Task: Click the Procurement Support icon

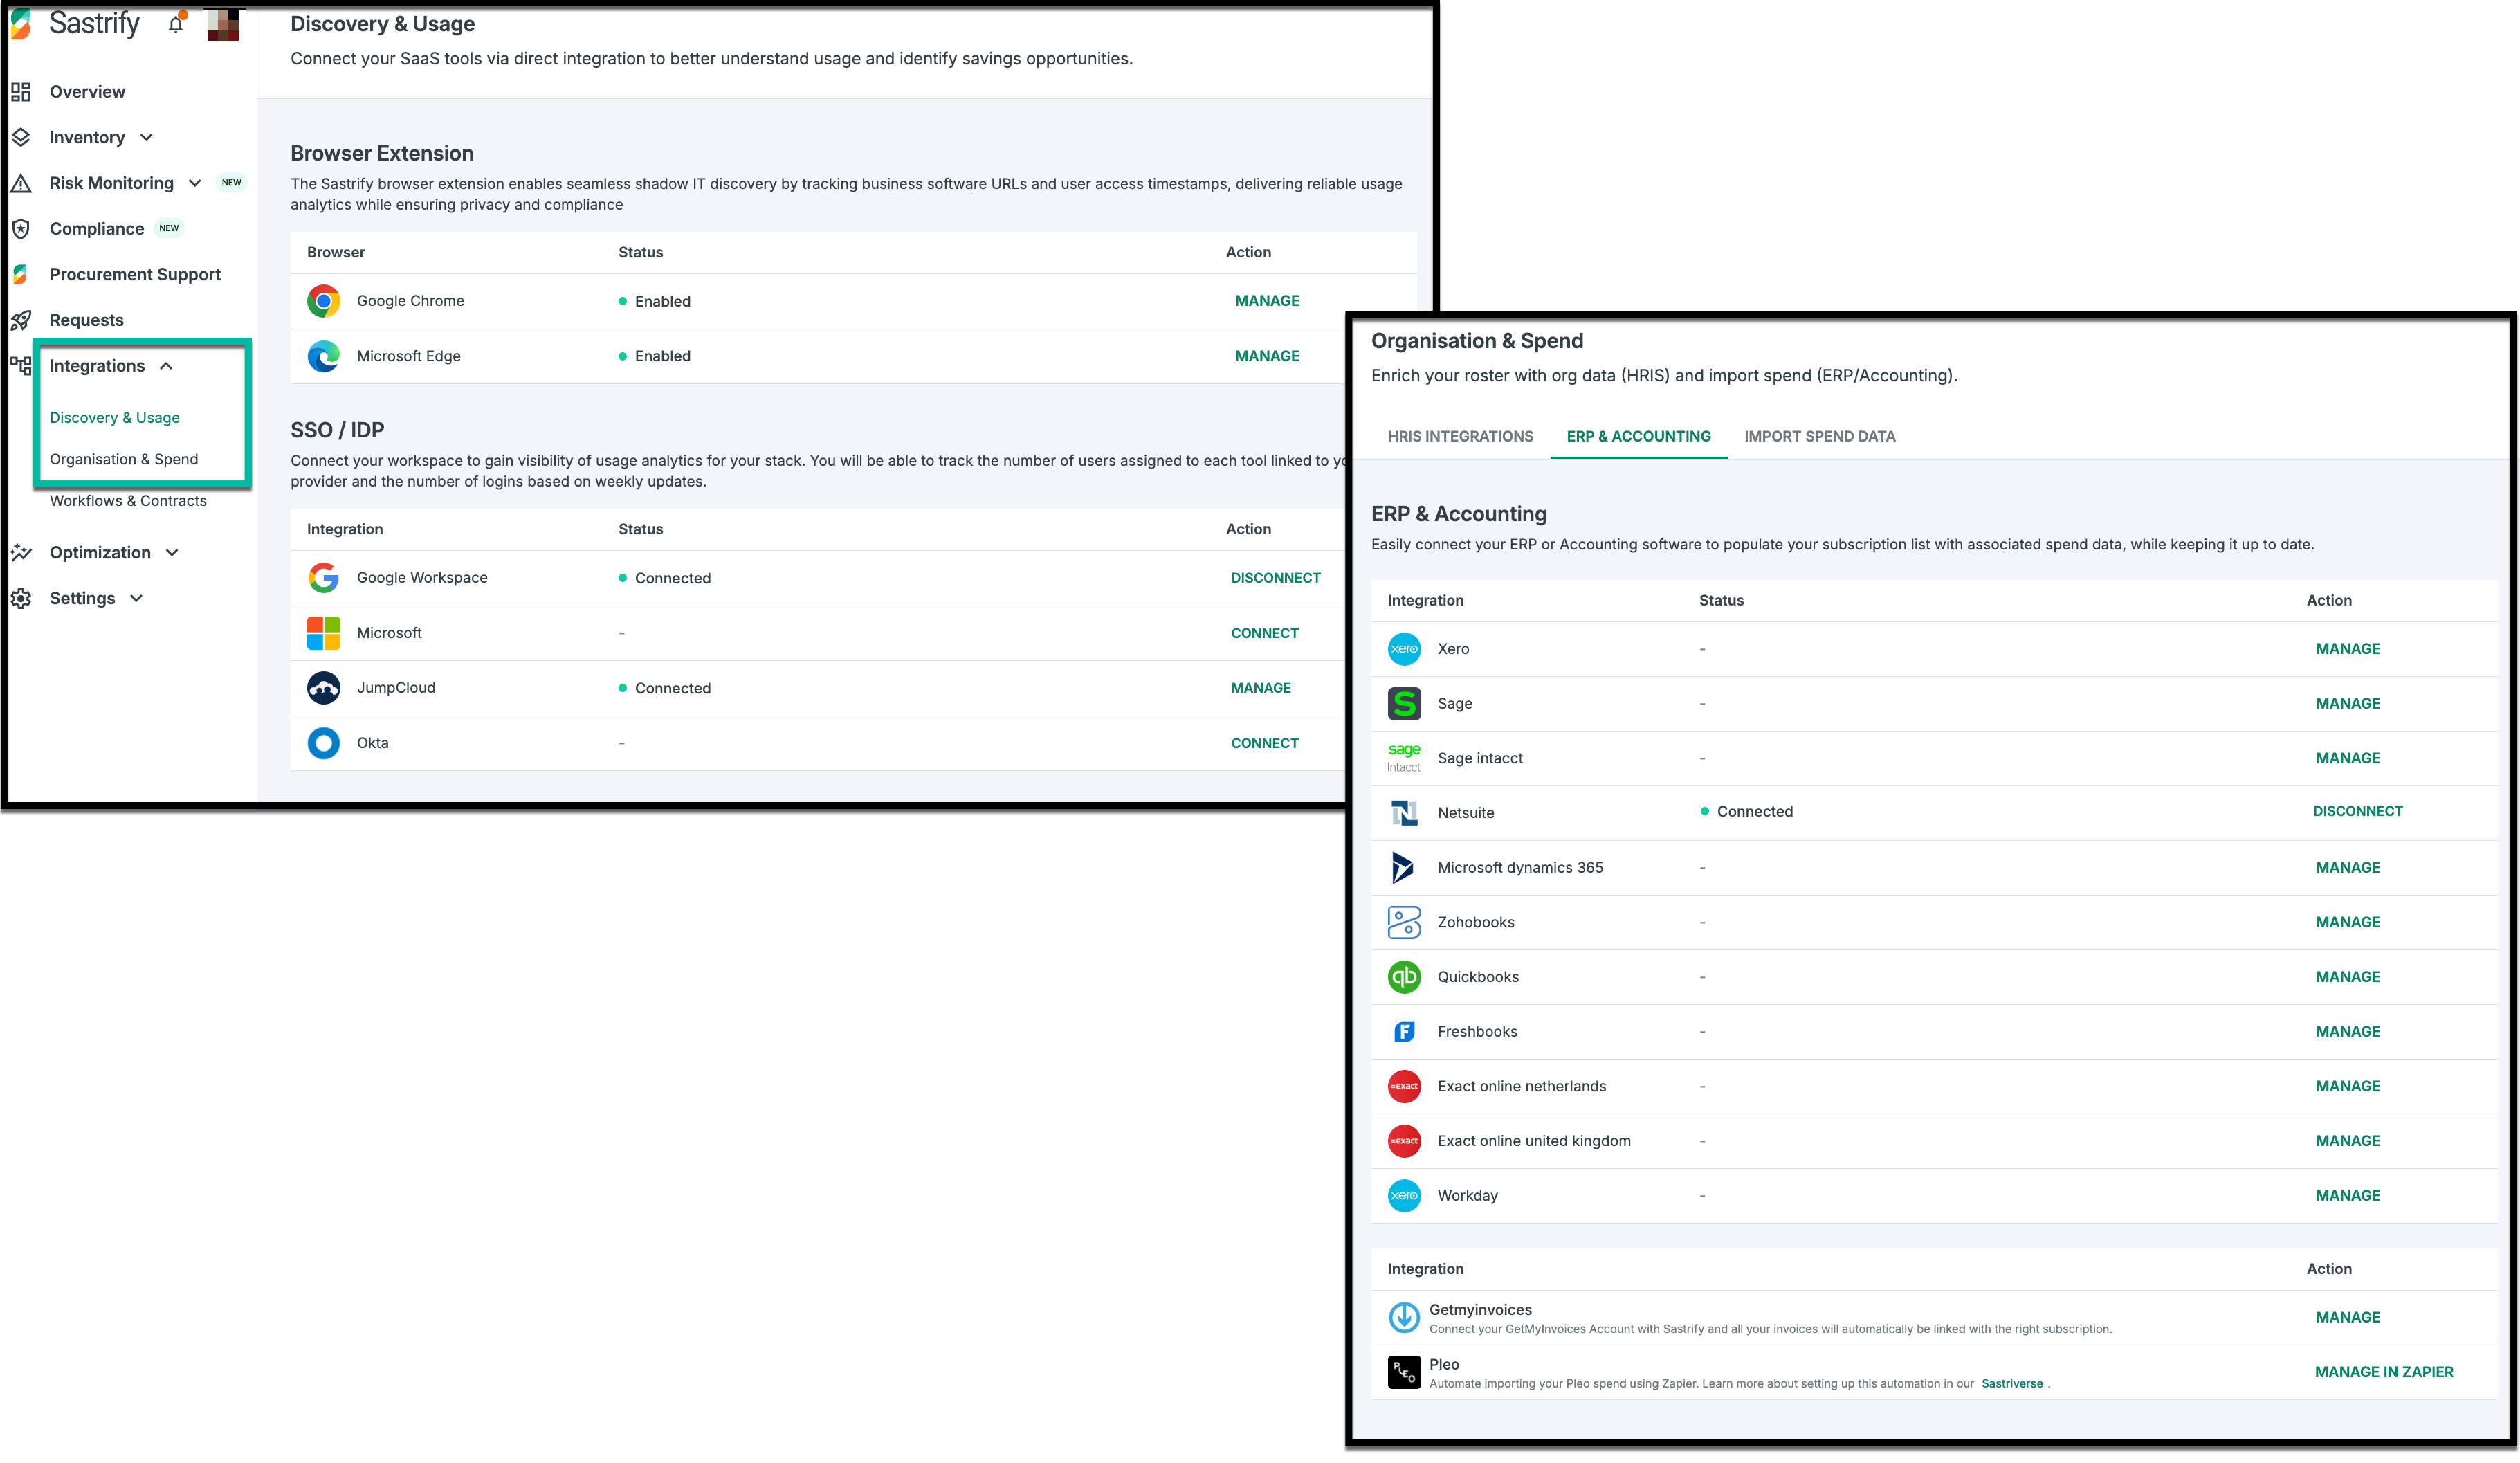Action: (21, 274)
